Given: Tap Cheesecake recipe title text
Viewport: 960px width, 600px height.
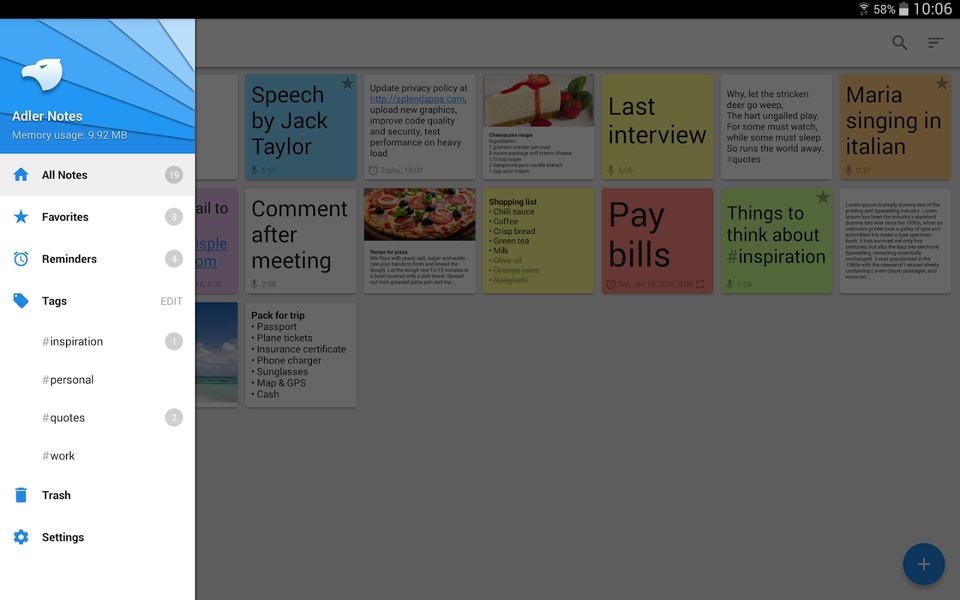Looking at the screenshot, I should click(511, 135).
